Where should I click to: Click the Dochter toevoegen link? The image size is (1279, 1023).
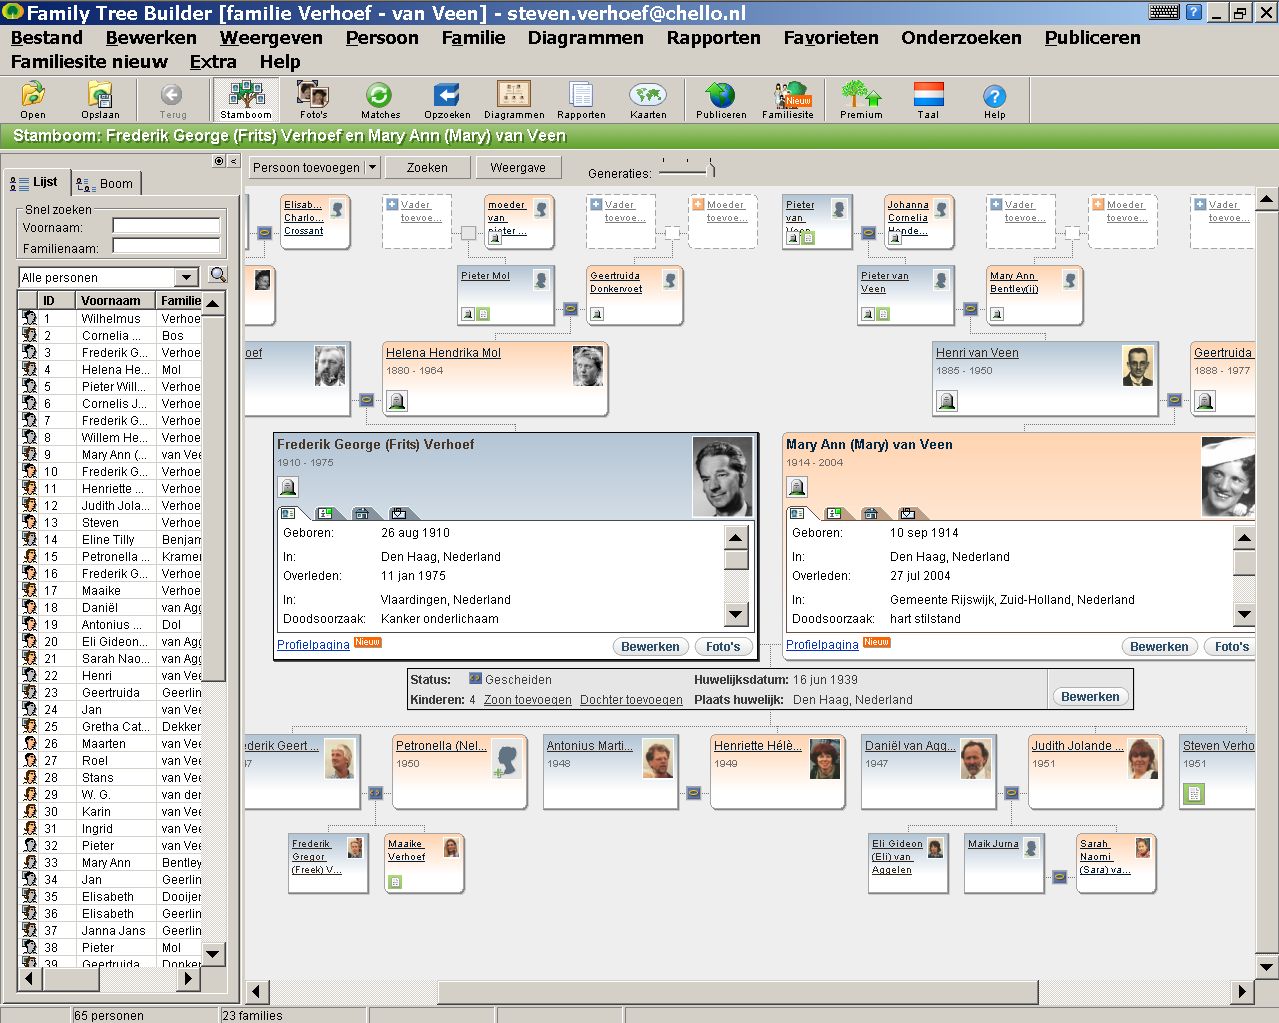click(631, 700)
